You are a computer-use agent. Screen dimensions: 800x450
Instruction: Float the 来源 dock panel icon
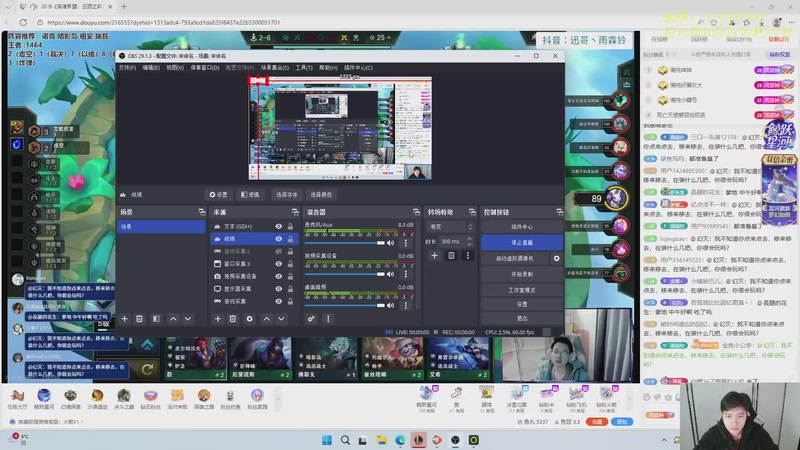tap(295, 212)
